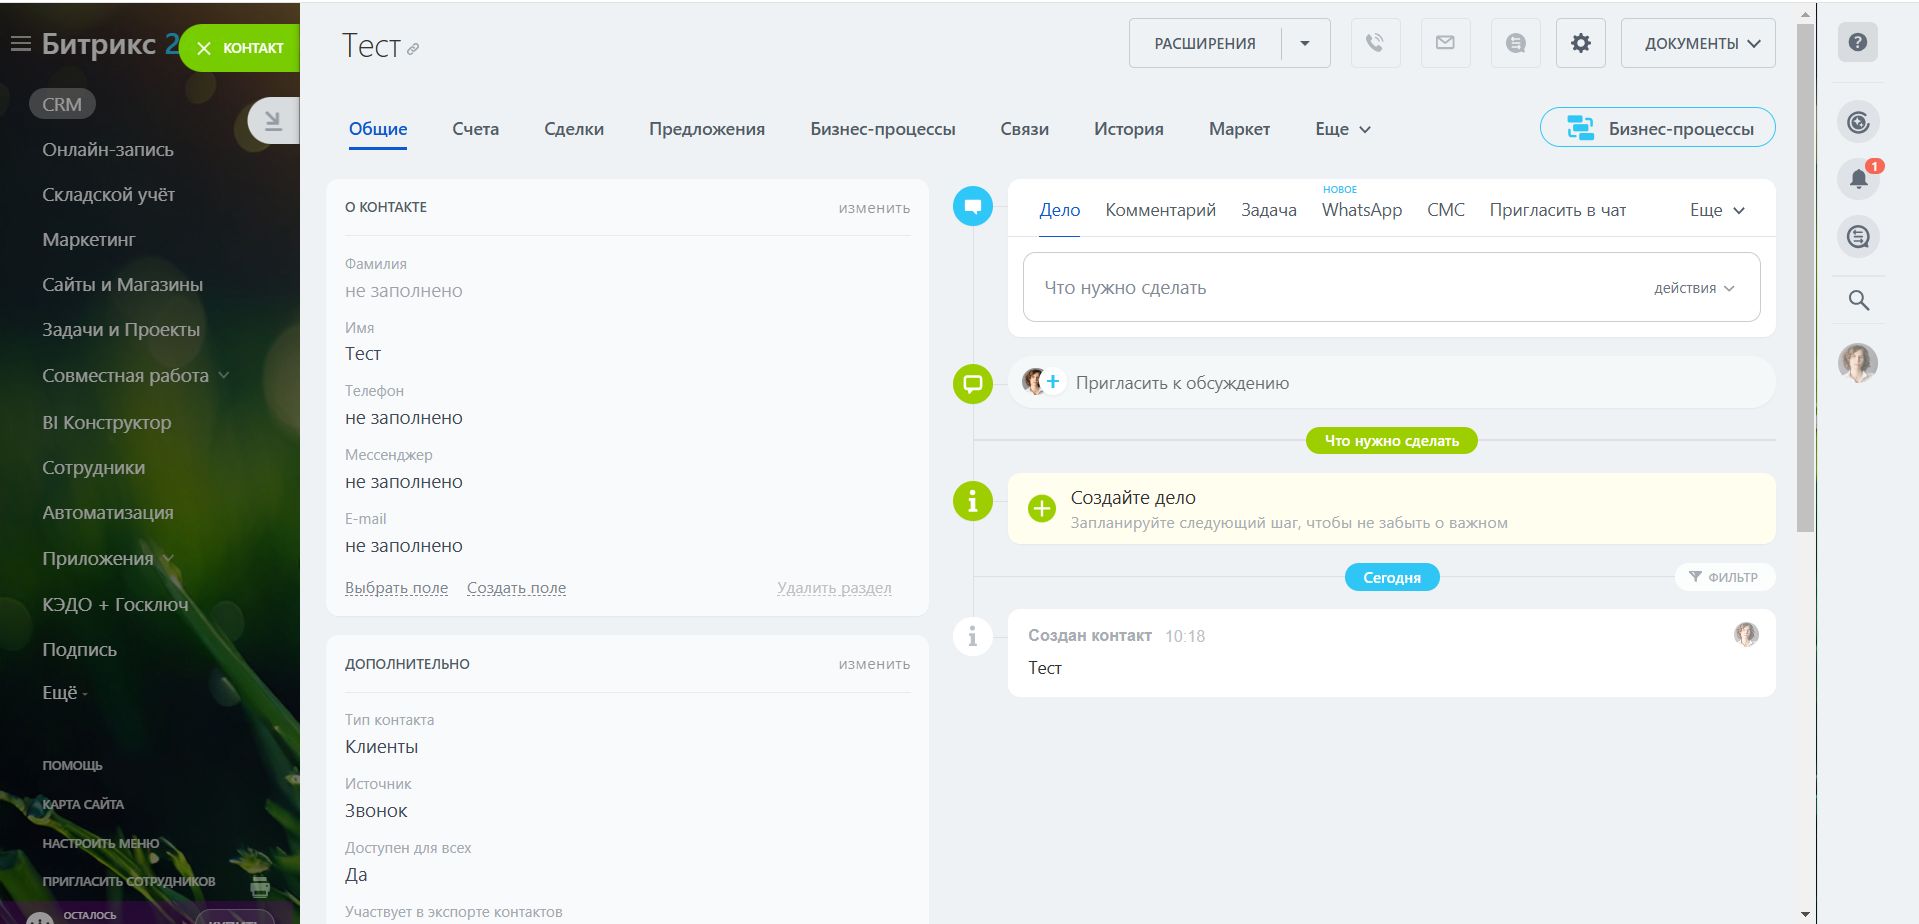Expand the РАСШИРЕНИЯ dropdown arrow
The image size is (1919, 924).
[x=1304, y=43]
